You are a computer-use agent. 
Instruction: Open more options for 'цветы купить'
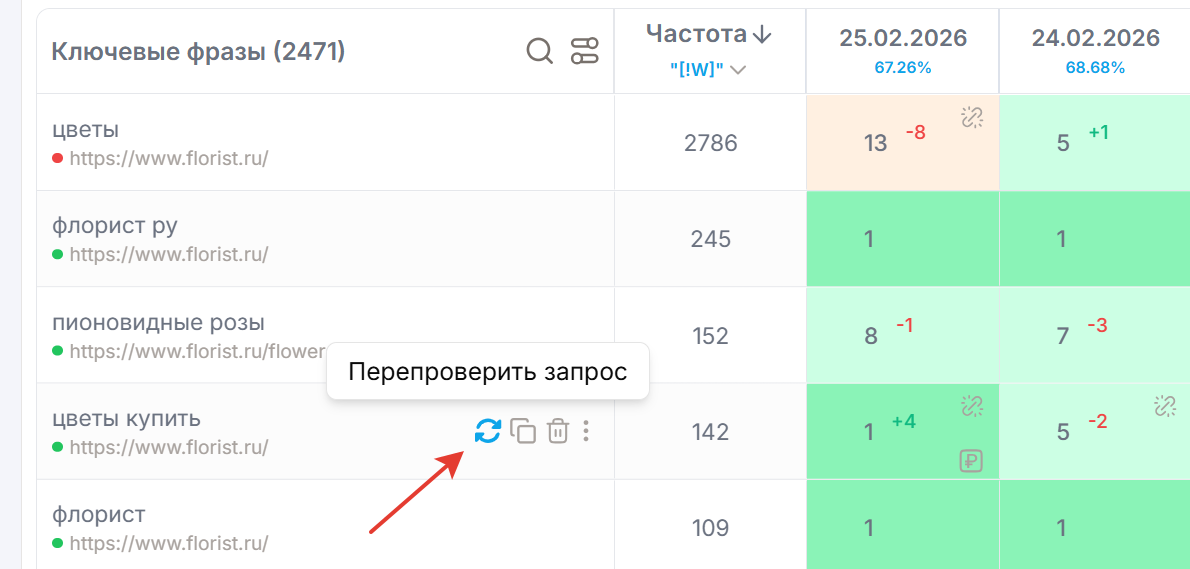click(586, 431)
